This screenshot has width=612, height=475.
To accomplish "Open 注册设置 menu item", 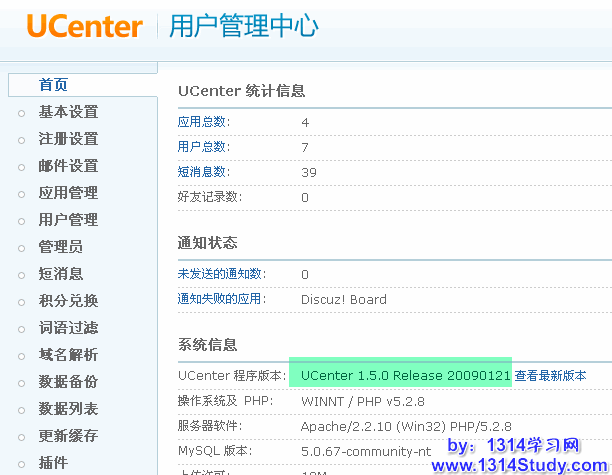I will tap(68, 139).
